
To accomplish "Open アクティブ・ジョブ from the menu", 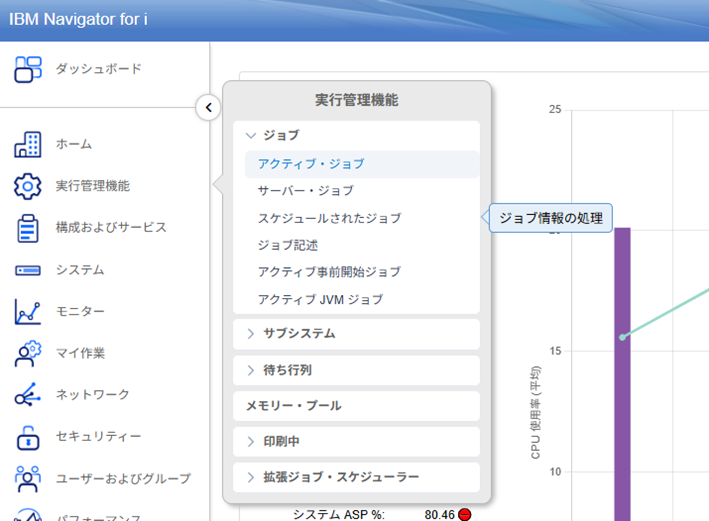I will 362,164.
